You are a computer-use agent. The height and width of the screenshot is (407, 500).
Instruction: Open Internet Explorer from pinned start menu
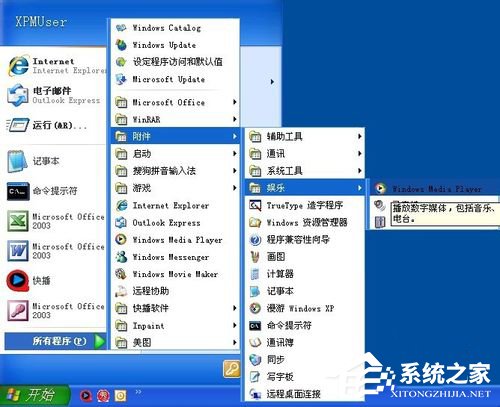coord(55,66)
